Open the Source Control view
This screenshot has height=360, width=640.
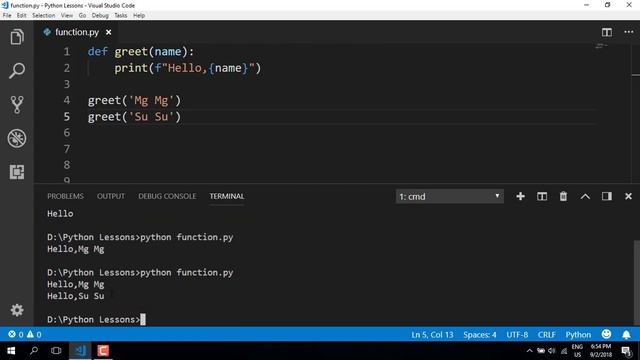point(17,104)
